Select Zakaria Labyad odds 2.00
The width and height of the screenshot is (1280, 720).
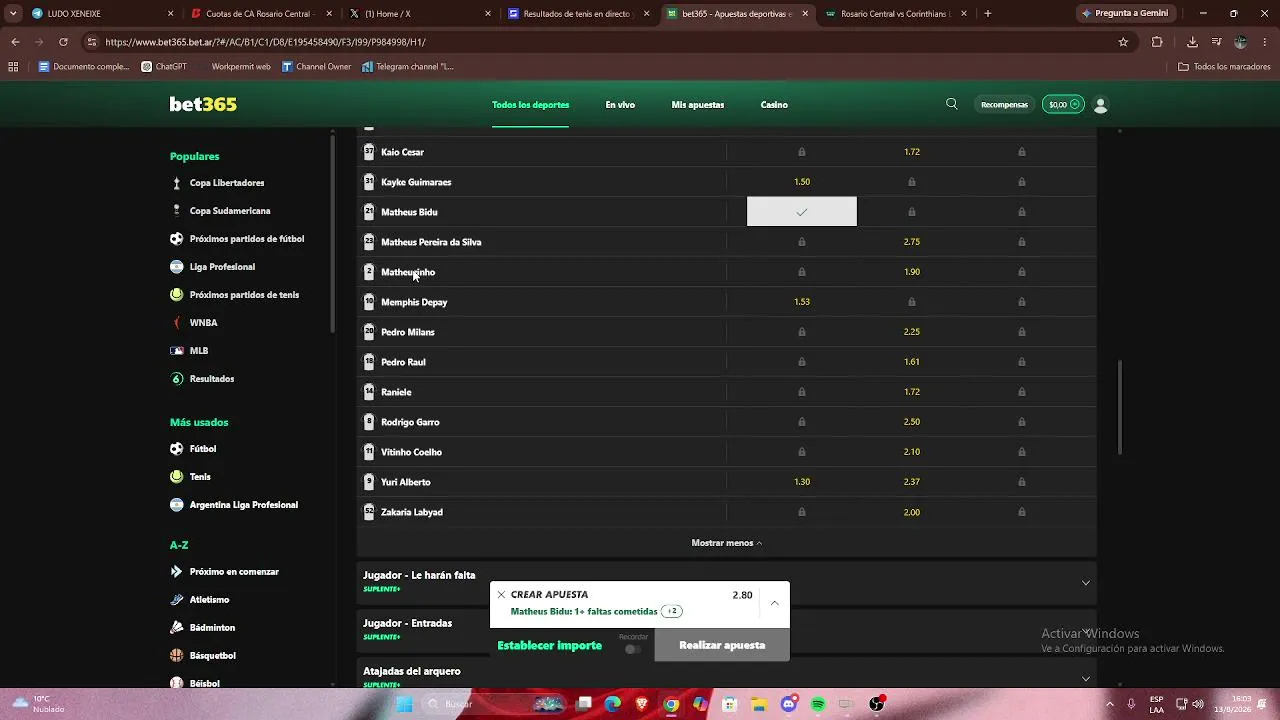click(912, 512)
